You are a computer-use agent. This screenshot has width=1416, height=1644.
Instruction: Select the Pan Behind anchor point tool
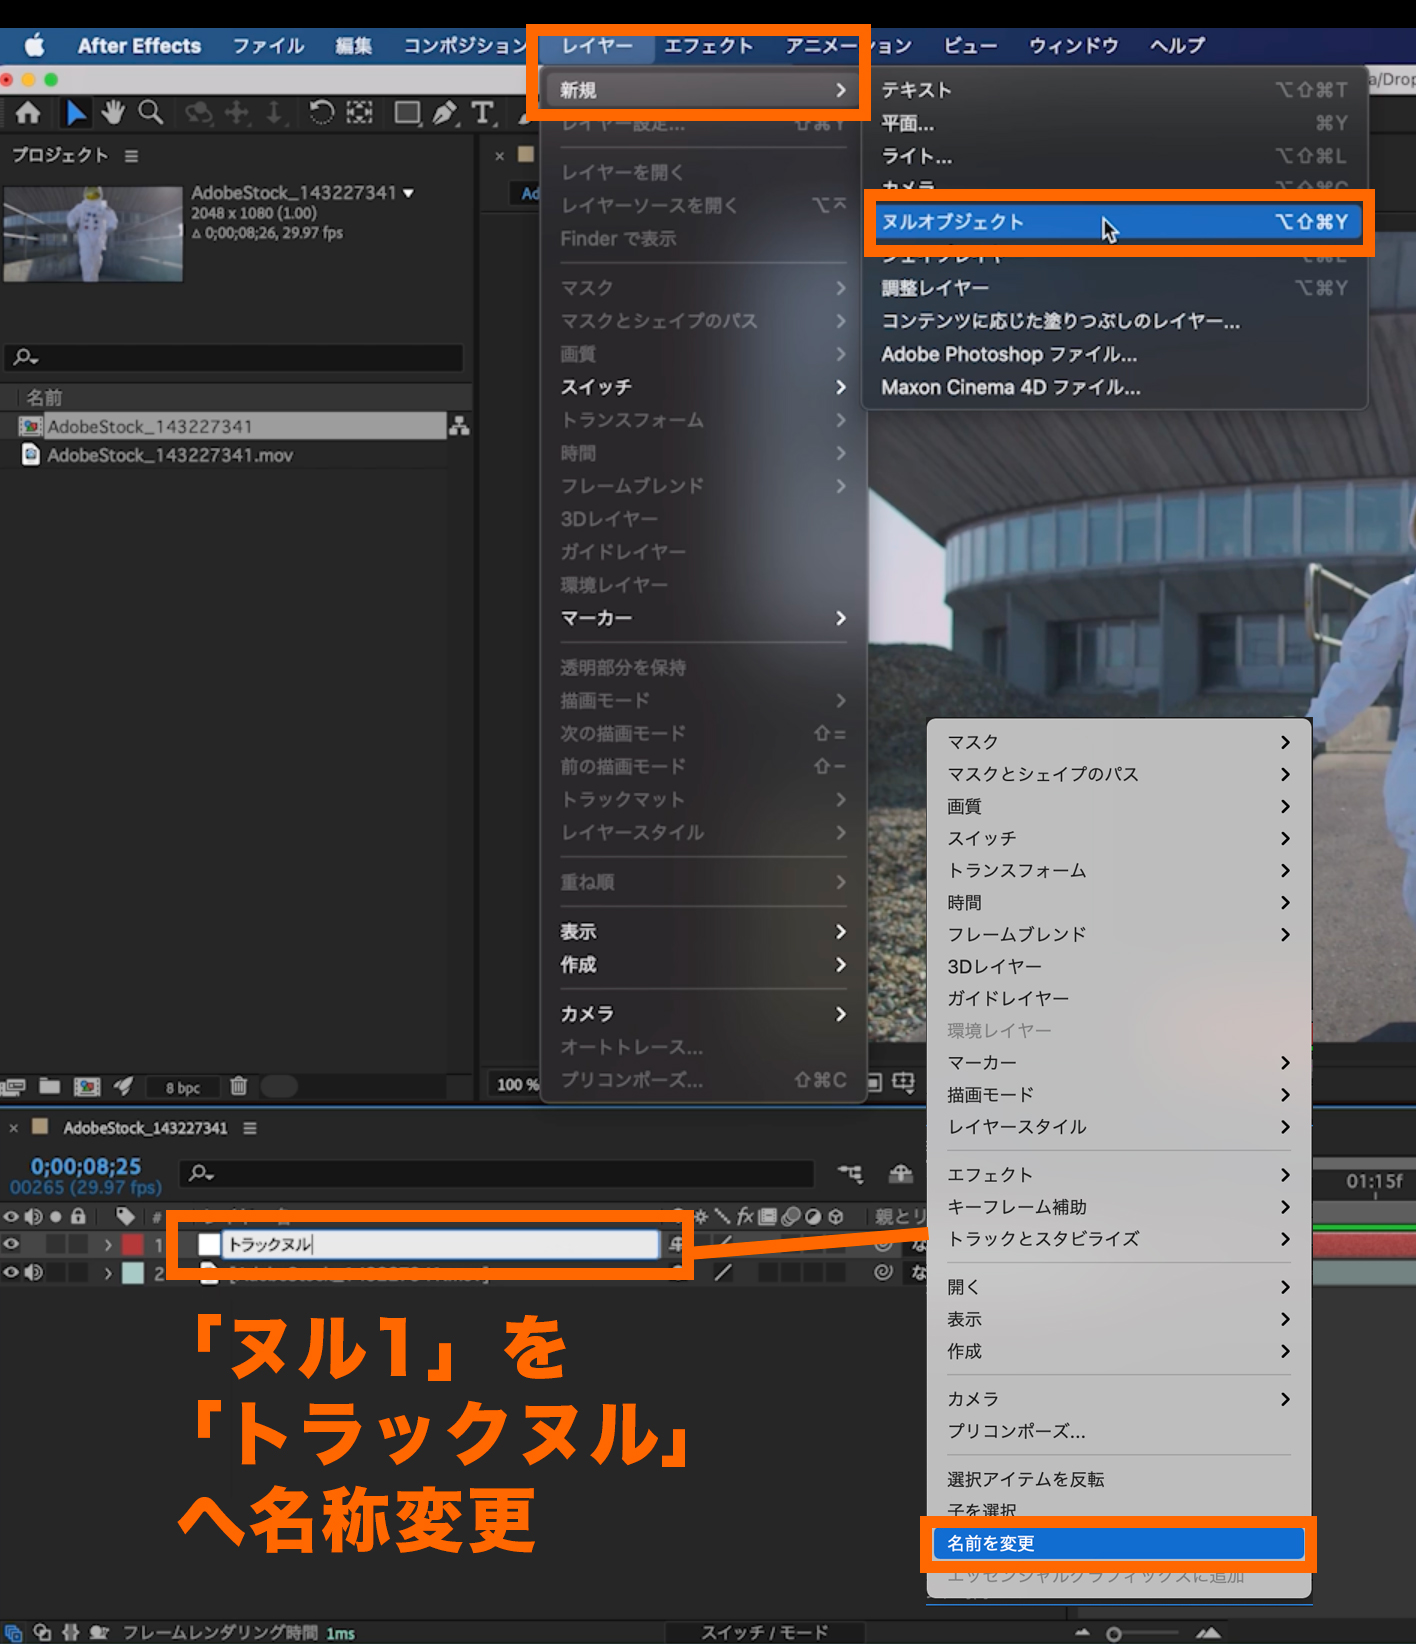(x=359, y=113)
